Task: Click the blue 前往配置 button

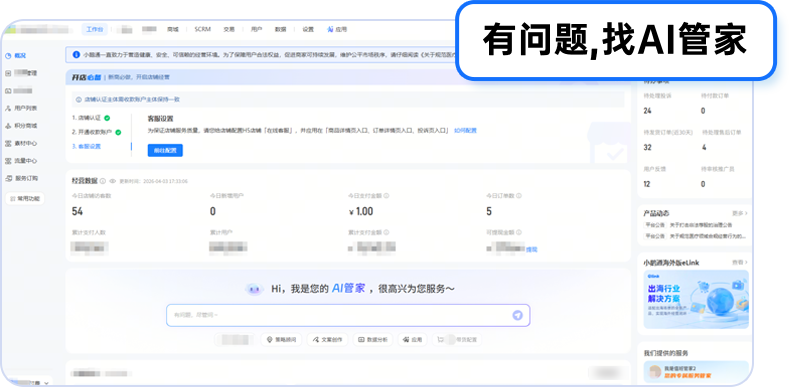Action: coord(165,150)
